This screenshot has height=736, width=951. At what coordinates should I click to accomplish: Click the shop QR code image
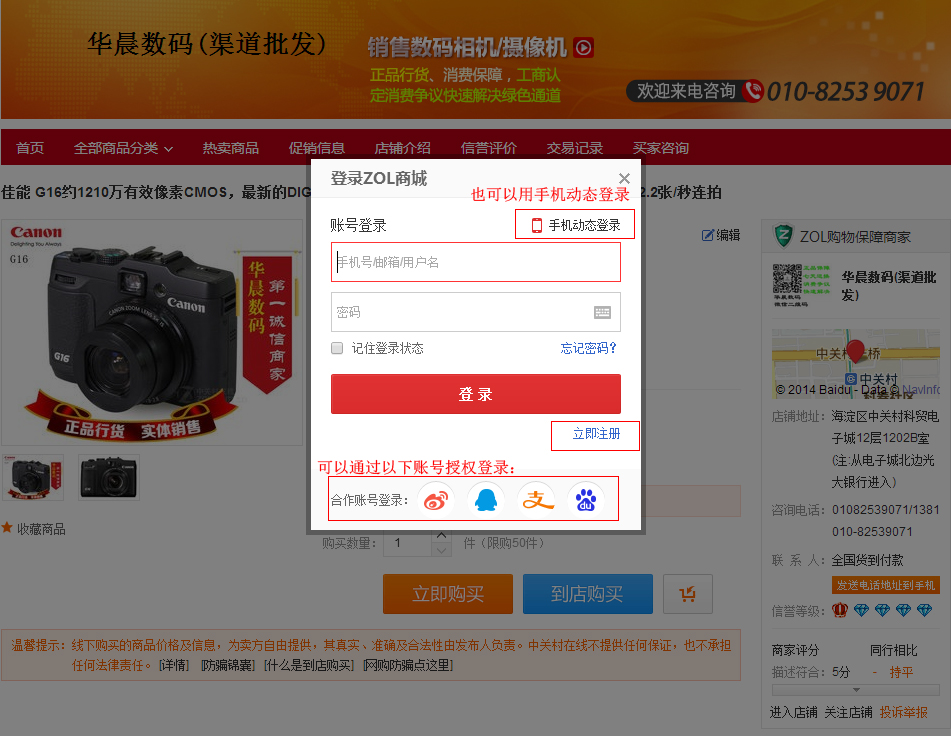(x=787, y=280)
